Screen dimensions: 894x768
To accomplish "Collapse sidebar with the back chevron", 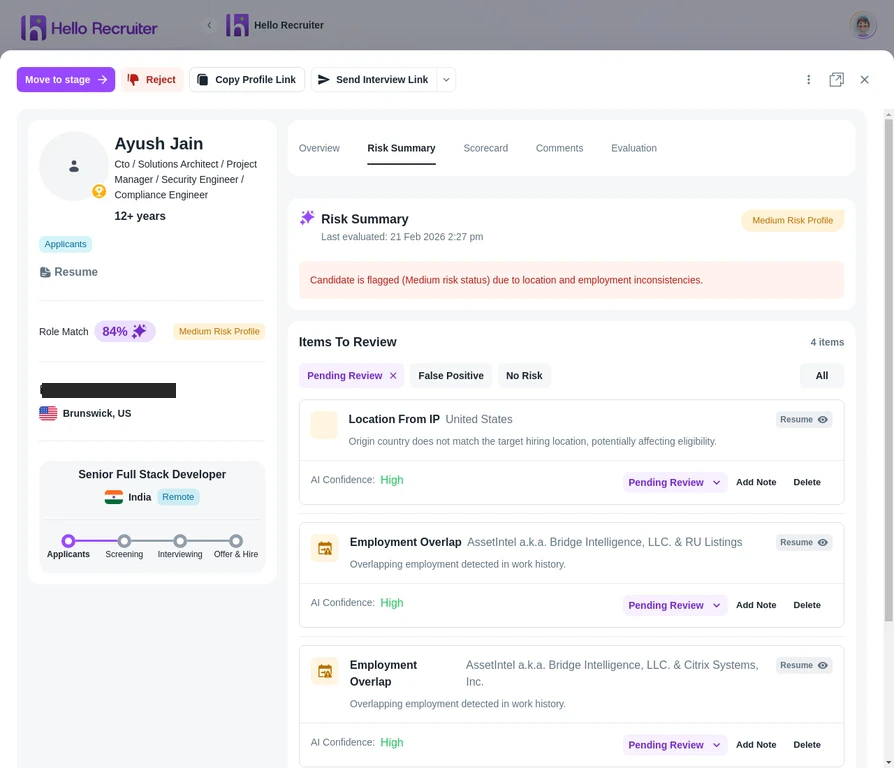I will coord(209,25).
